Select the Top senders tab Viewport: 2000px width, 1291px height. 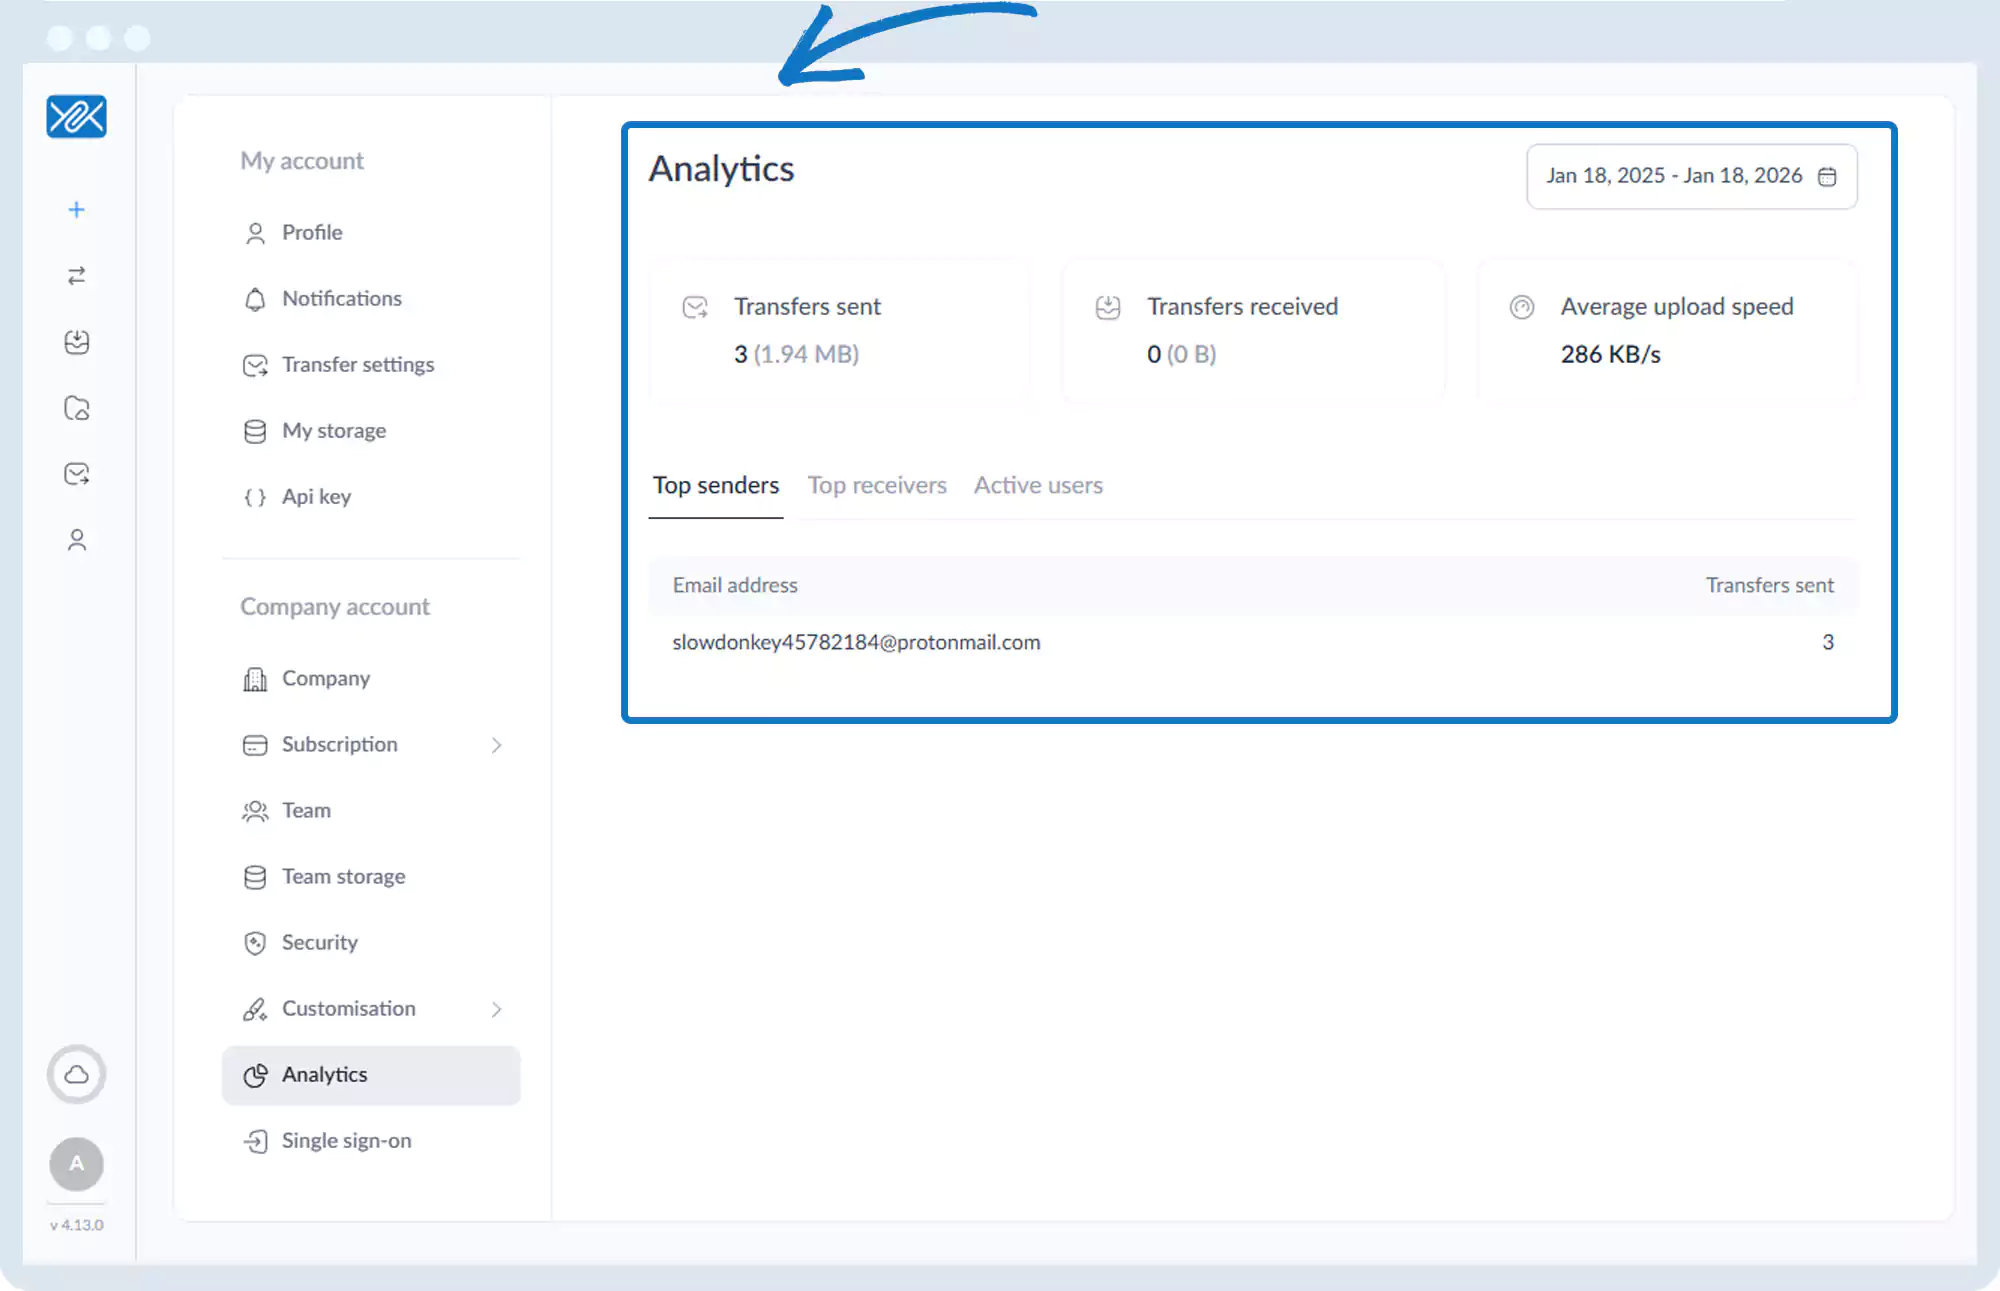(x=715, y=486)
